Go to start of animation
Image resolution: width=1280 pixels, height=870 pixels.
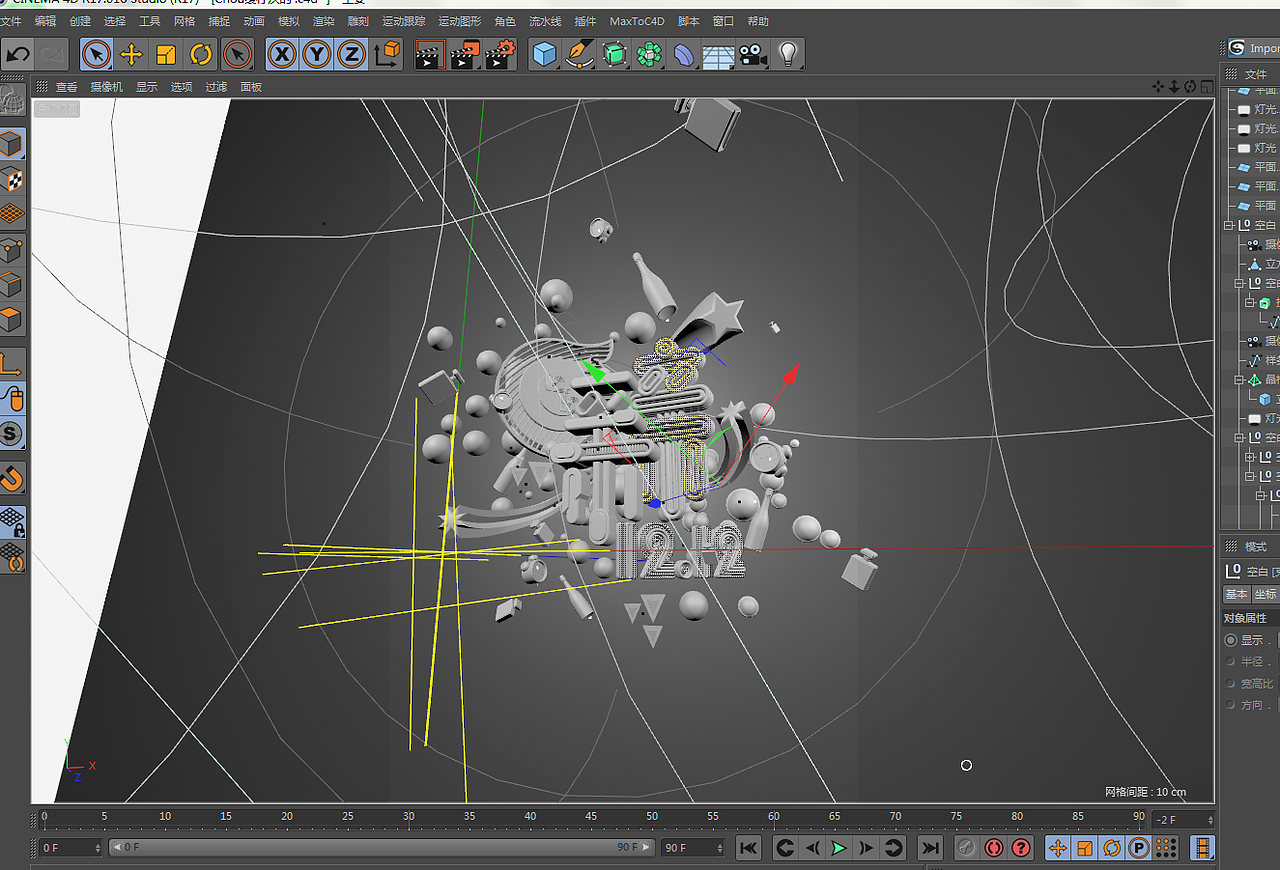[748, 848]
